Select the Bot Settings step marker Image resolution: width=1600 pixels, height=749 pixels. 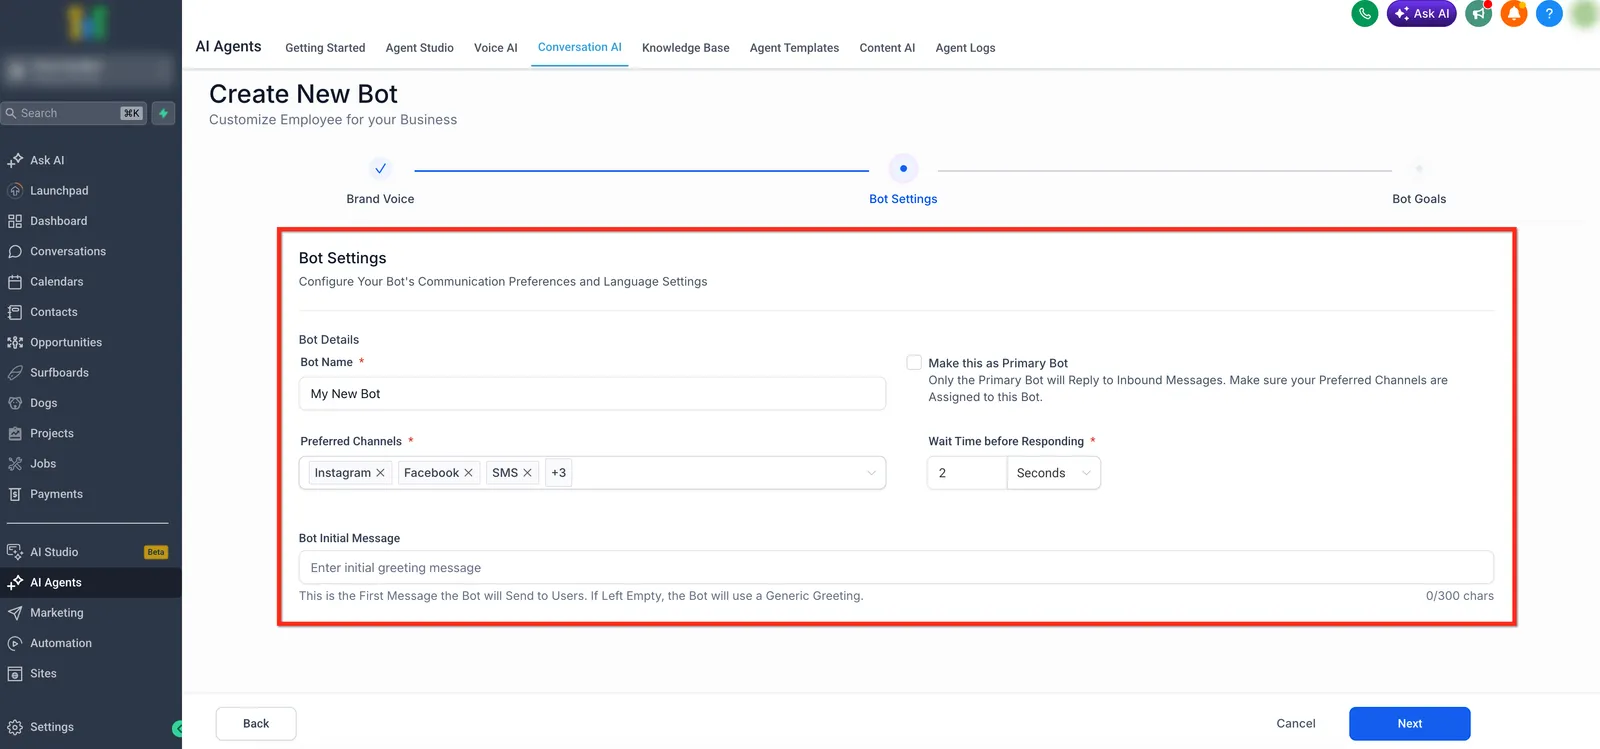point(903,169)
